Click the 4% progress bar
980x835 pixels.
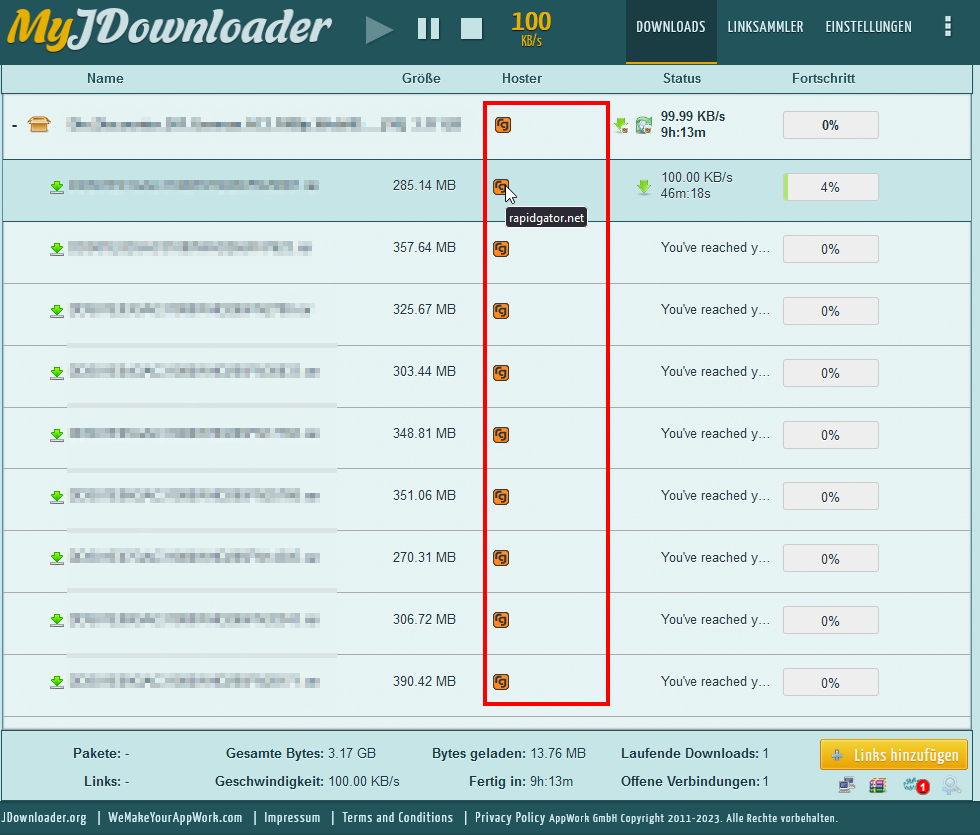click(x=830, y=187)
